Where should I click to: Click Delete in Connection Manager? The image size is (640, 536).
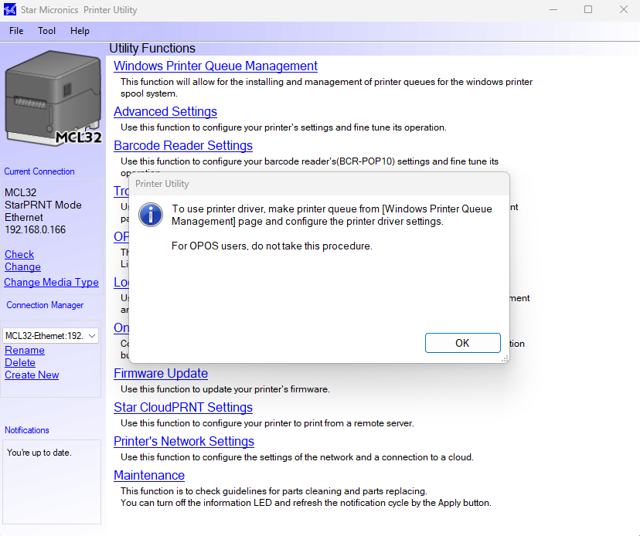pos(20,363)
